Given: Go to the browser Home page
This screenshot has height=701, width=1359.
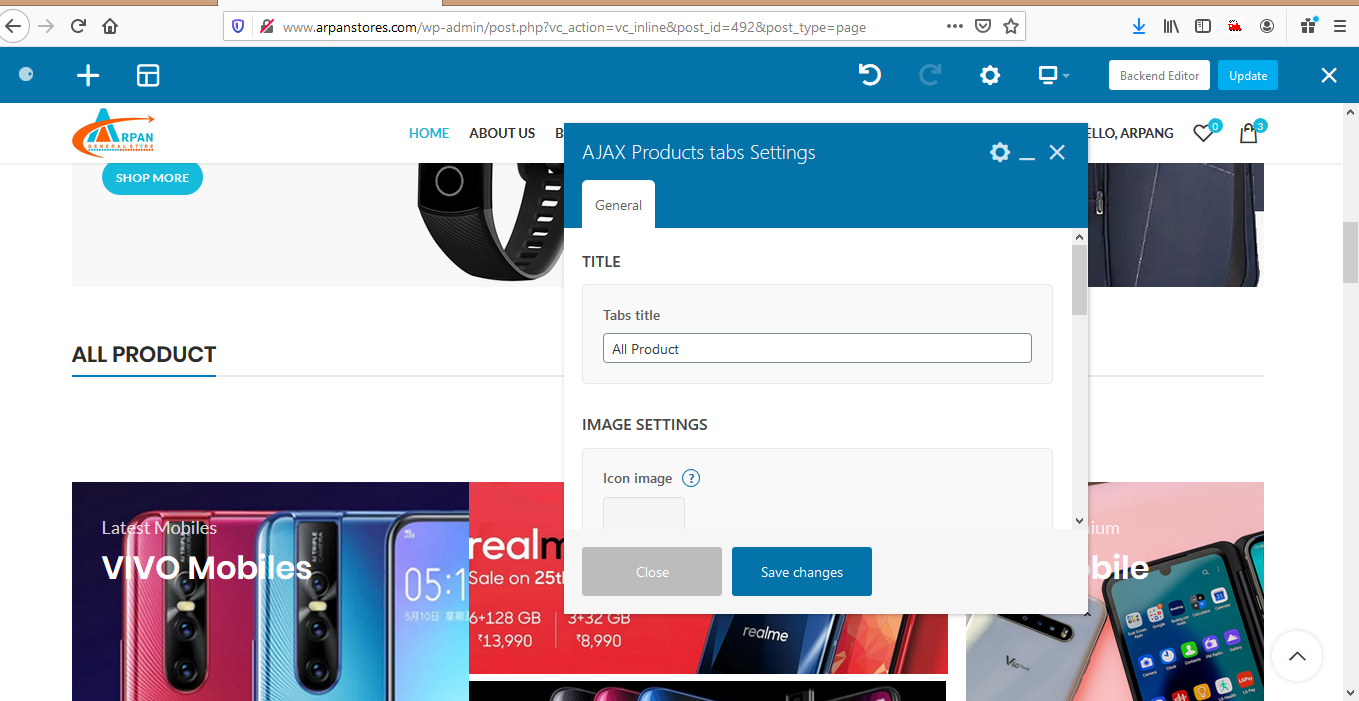Looking at the screenshot, I should coord(110,27).
